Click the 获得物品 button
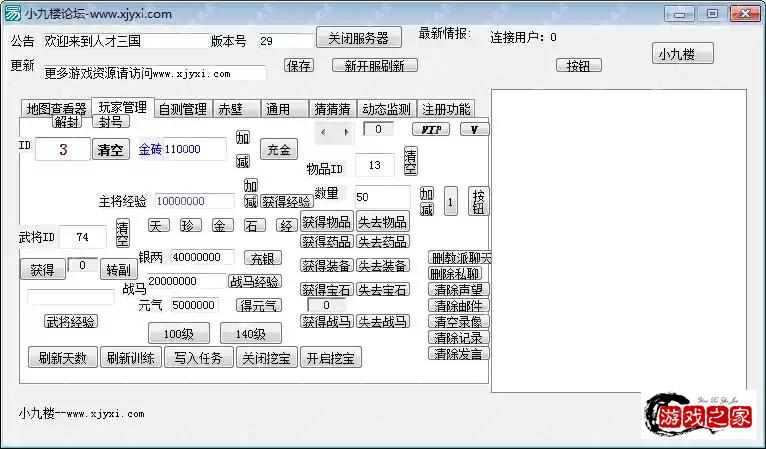The height and width of the screenshot is (449, 766). [327, 222]
